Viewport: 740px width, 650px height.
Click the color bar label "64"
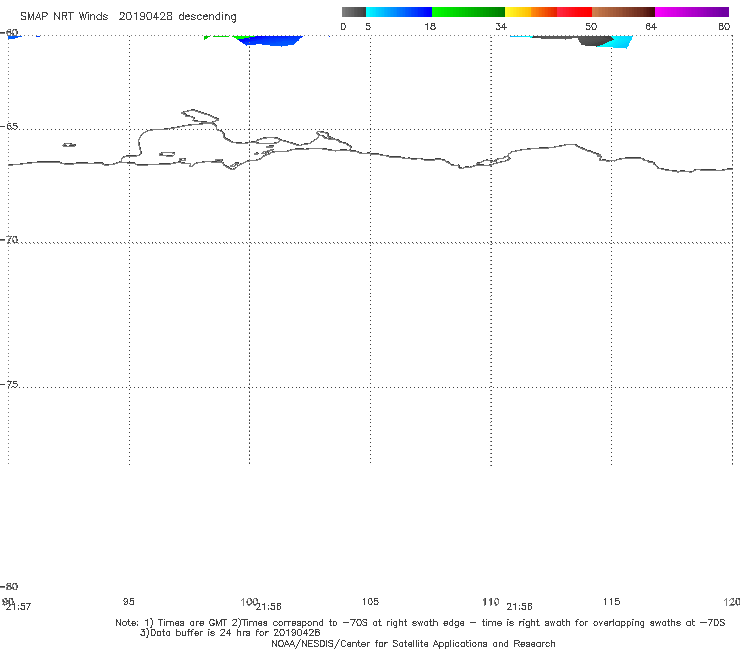click(x=651, y=27)
